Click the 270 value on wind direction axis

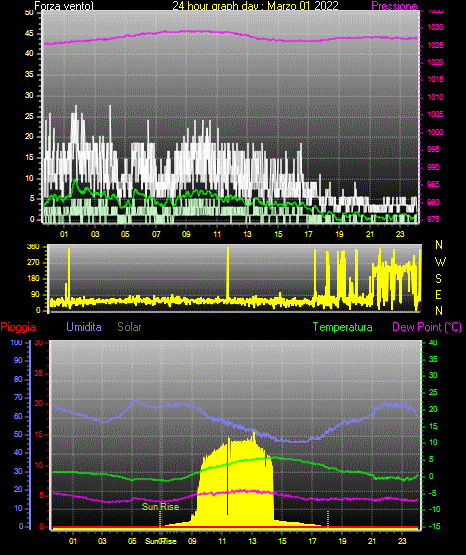33,263
